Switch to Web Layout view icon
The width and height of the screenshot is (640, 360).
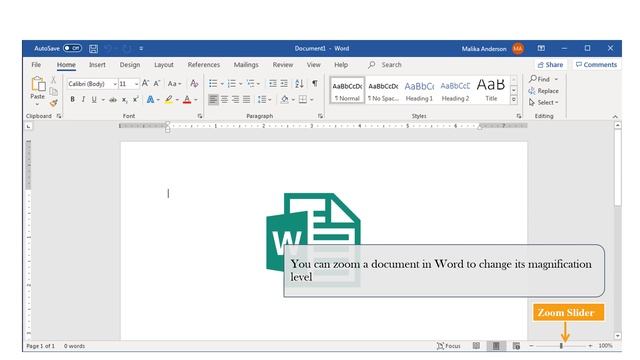point(516,346)
